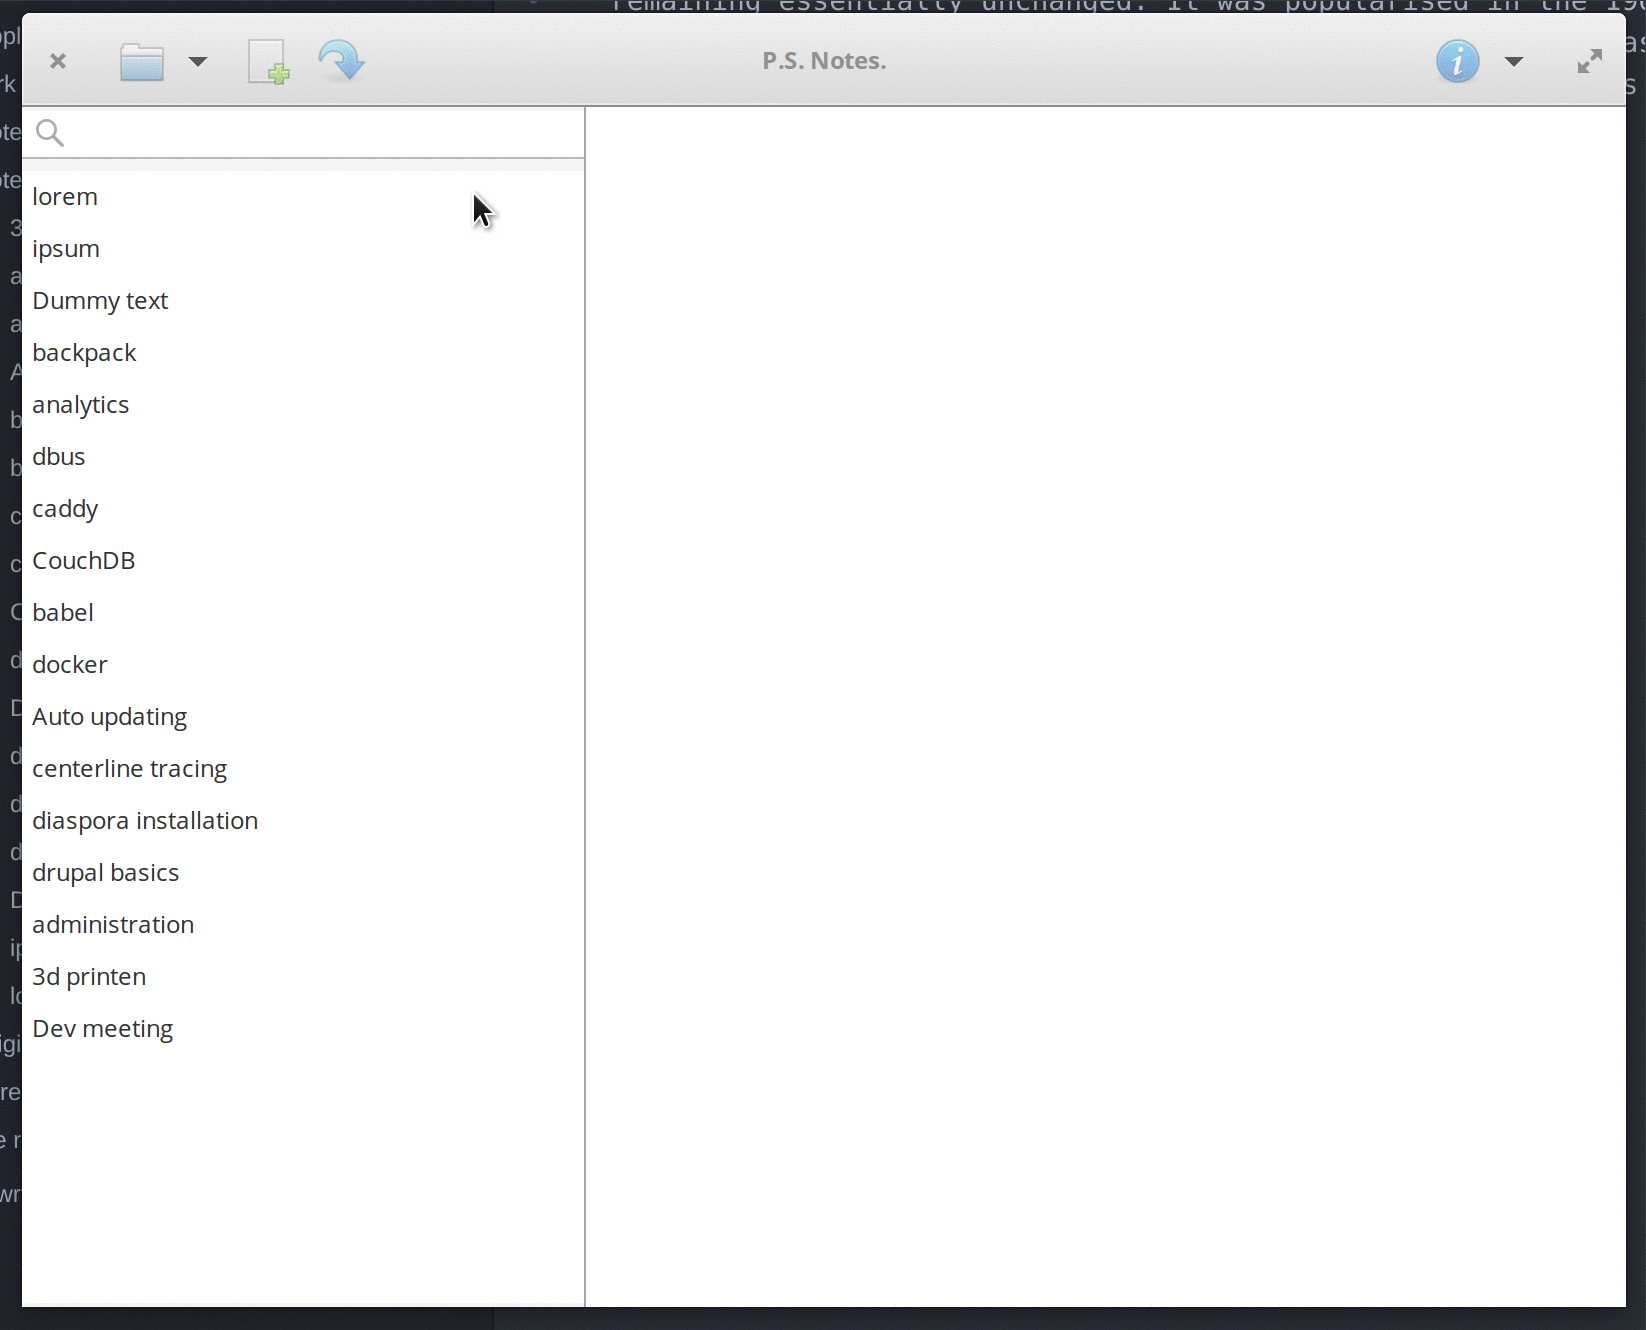The width and height of the screenshot is (1646, 1330).
Task: Select the "3d printen" note
Action: (x=89, y=976)
